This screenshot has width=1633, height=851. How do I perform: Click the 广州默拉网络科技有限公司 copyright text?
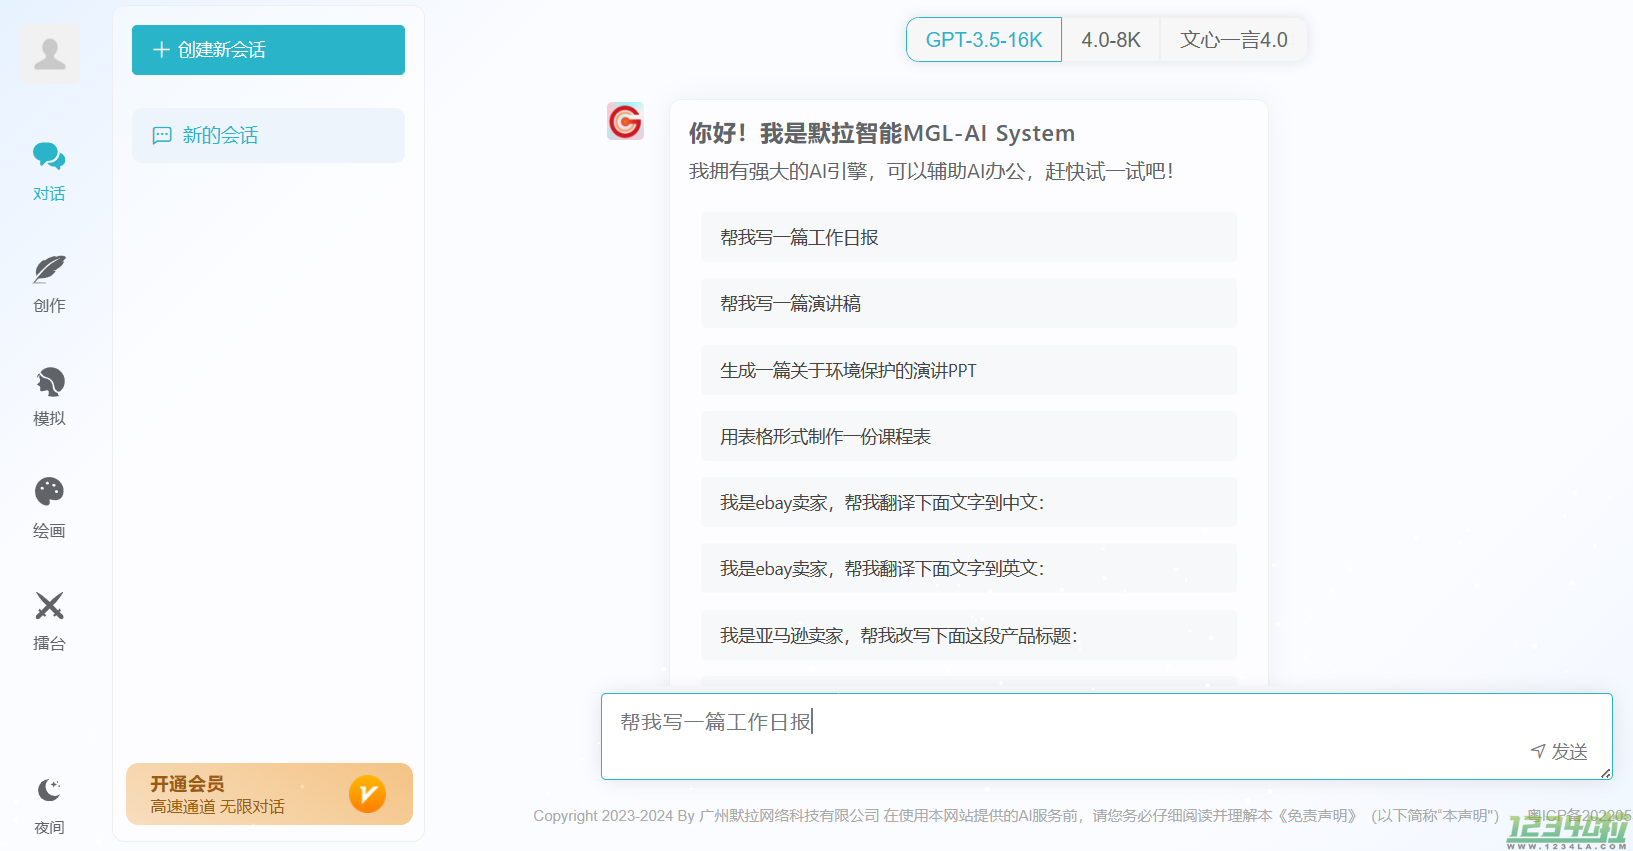(789, 816)
